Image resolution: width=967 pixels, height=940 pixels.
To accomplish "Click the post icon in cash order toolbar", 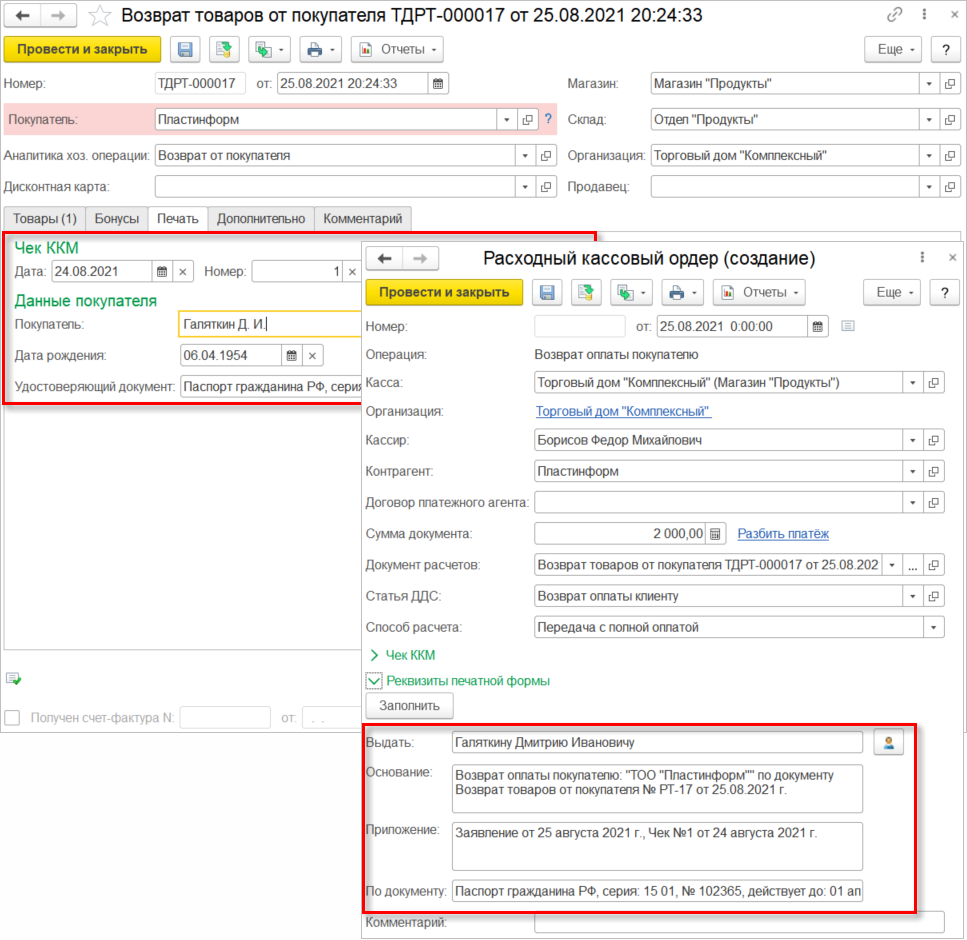I will point(585,292).
